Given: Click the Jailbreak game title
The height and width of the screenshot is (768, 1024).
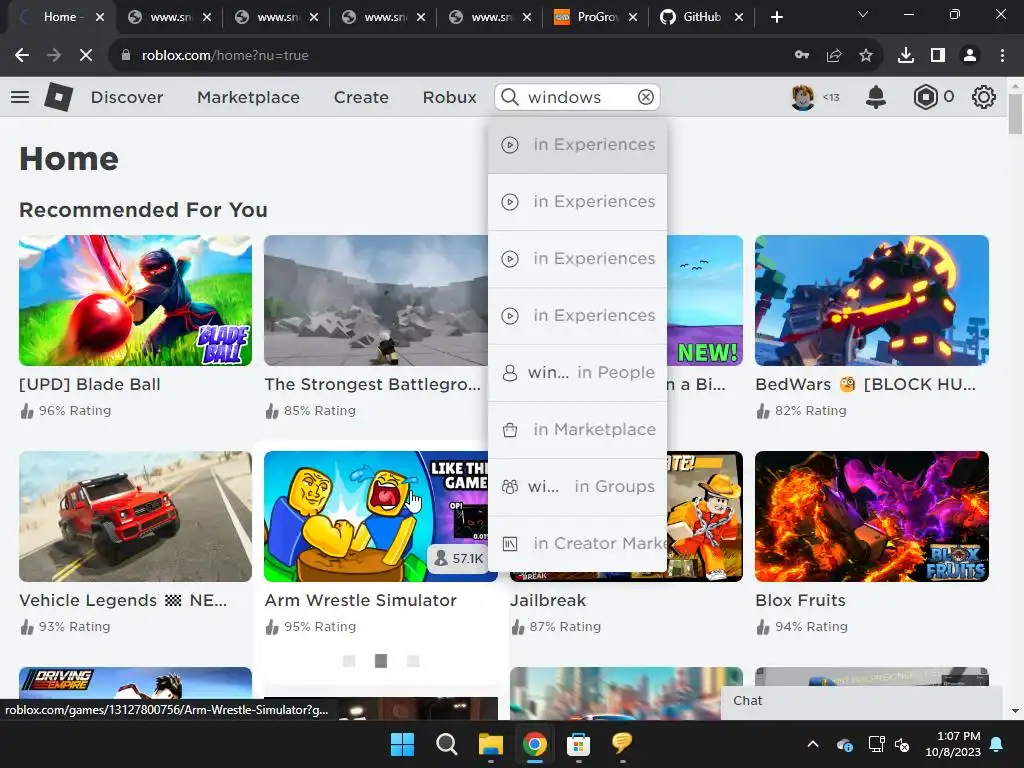Looking at the screenshot, I should (x=547, y=600).
